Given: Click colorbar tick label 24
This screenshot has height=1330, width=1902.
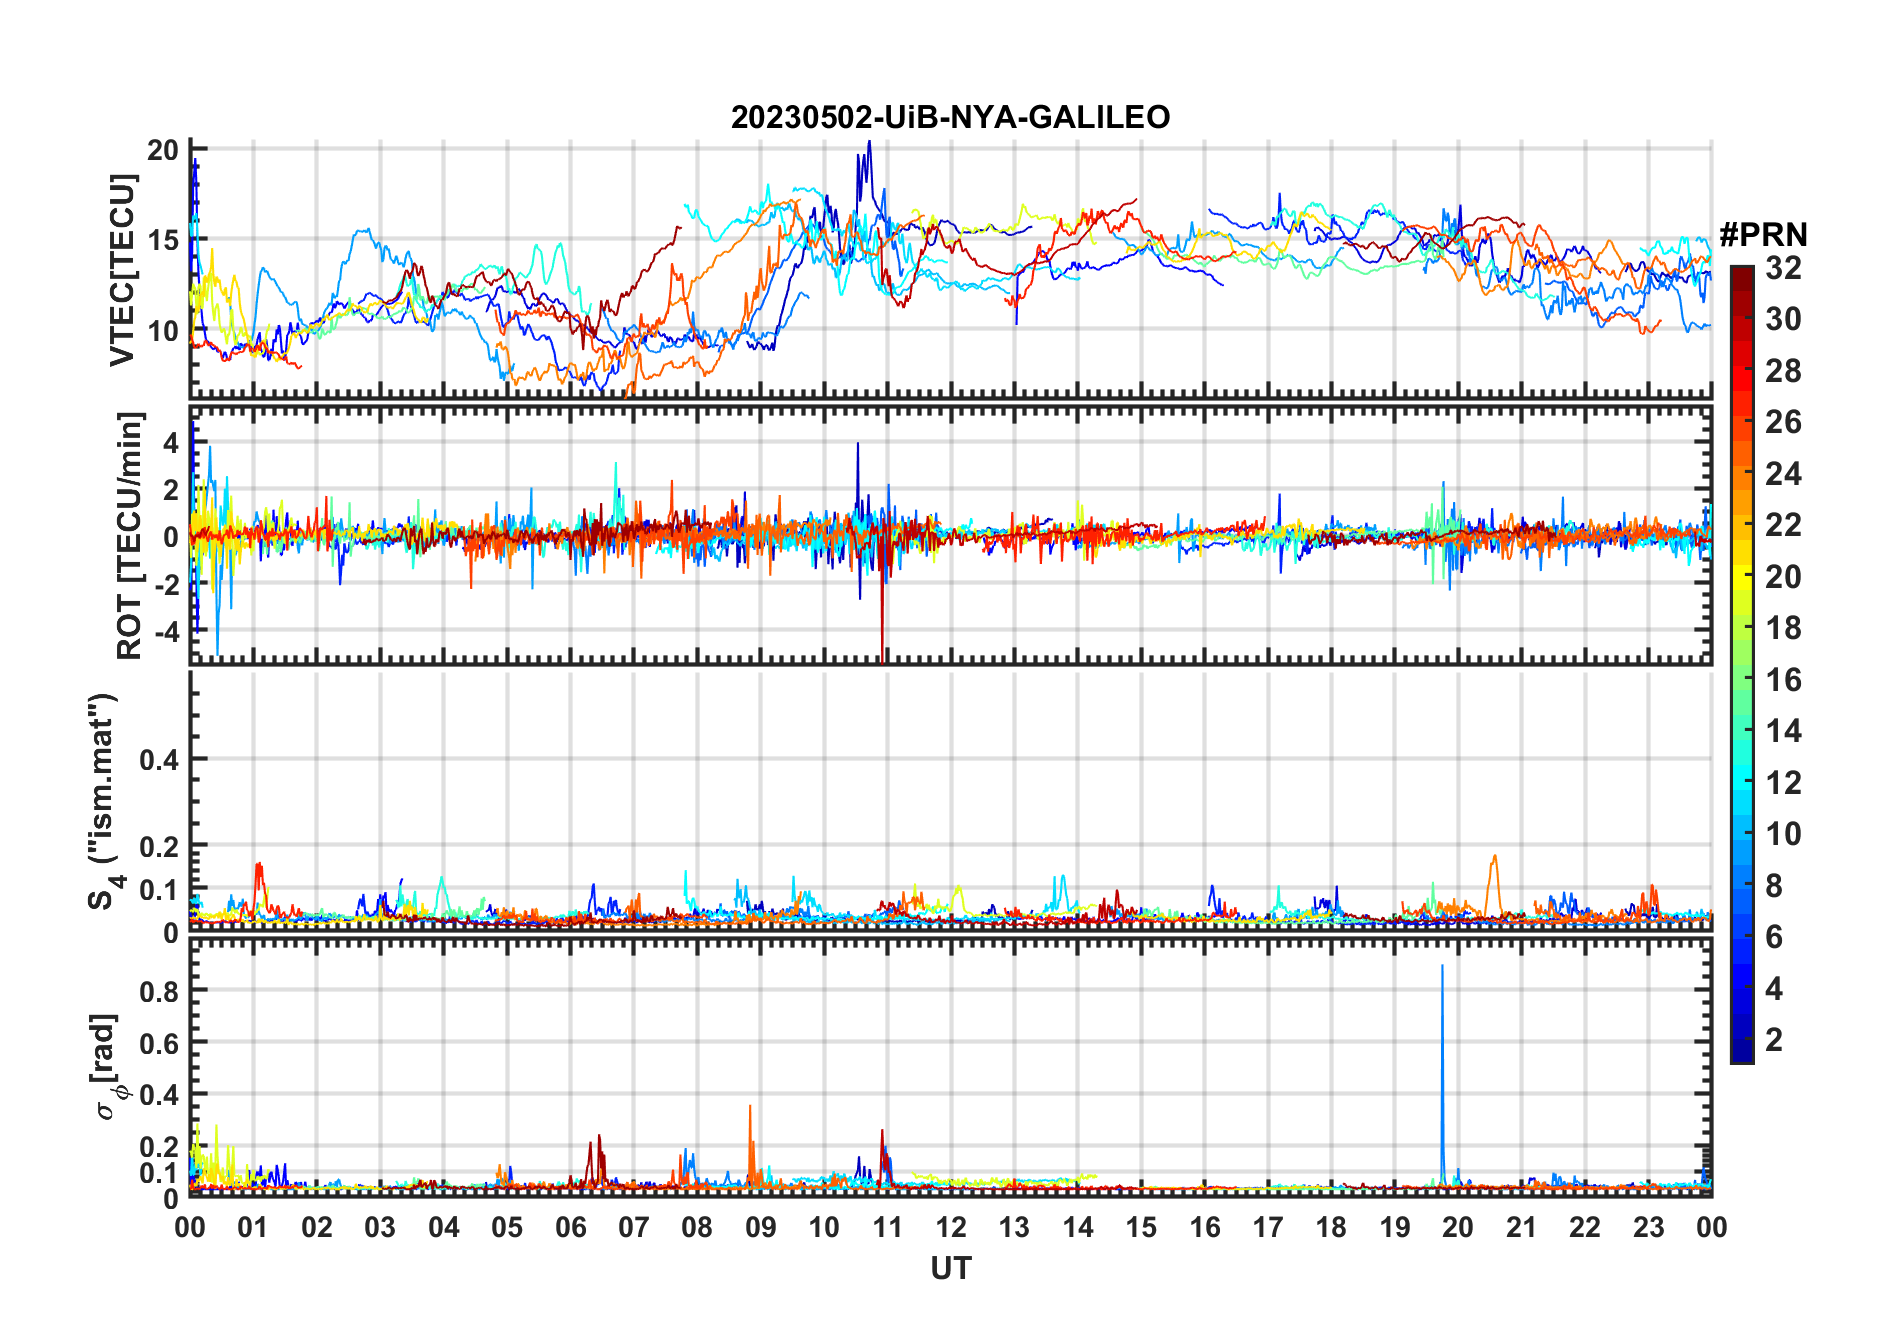Looking at the screenshot, I should 1783,474.
